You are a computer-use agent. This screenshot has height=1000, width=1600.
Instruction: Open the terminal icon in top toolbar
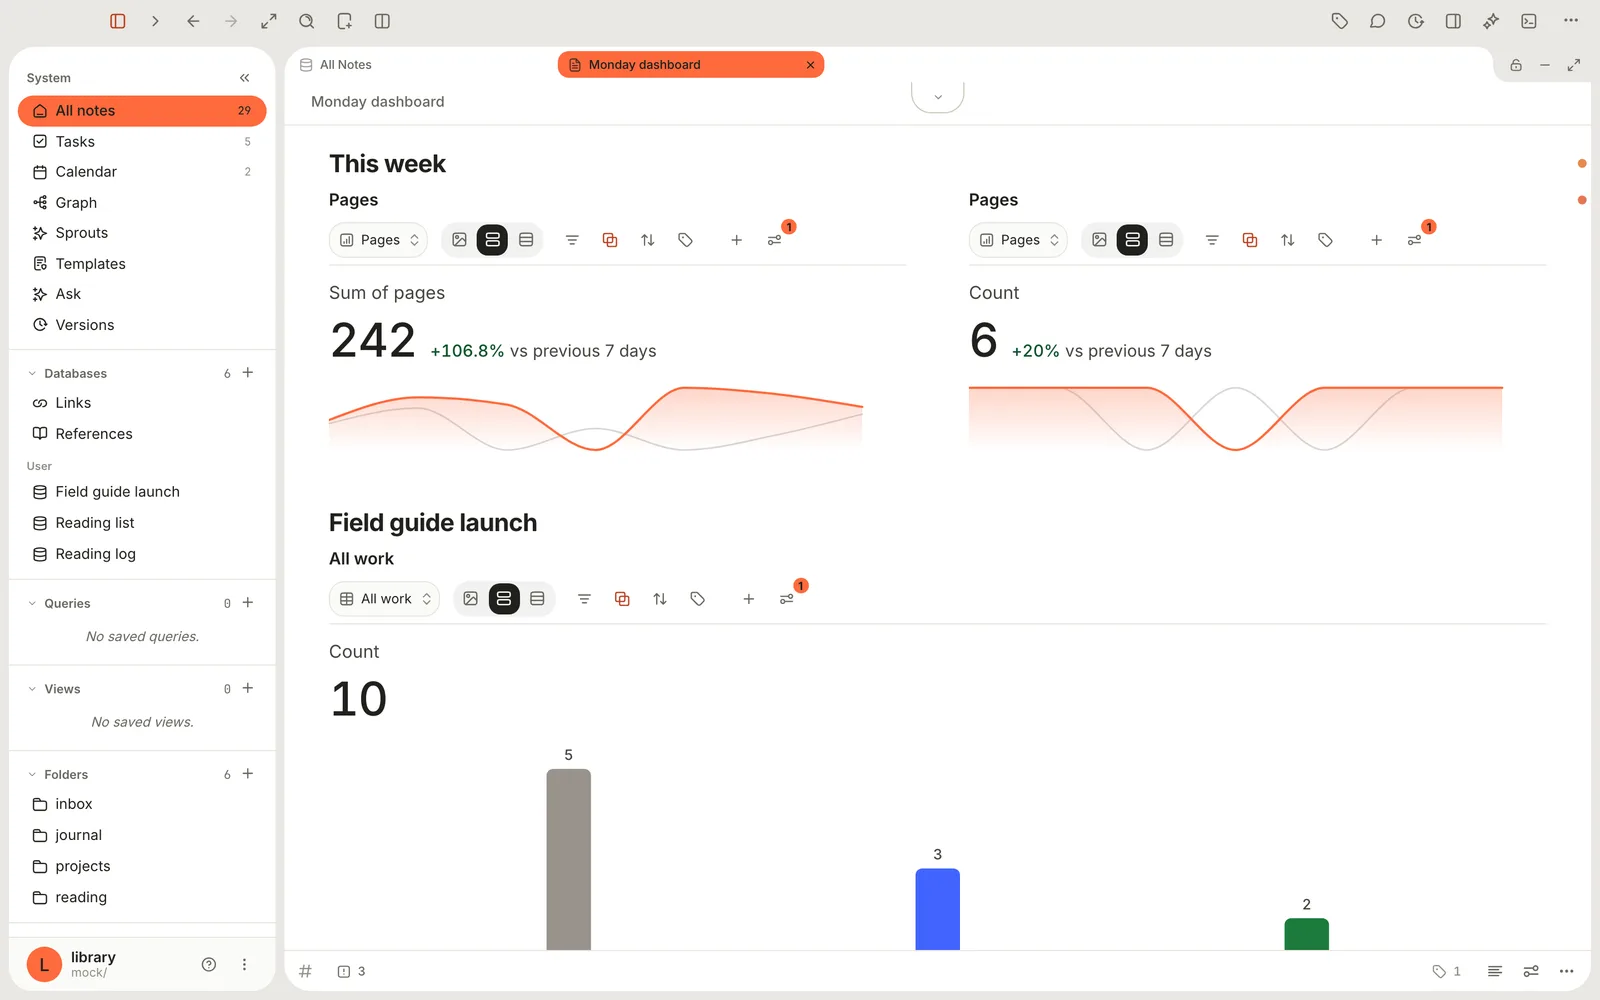pos(1529,21)
